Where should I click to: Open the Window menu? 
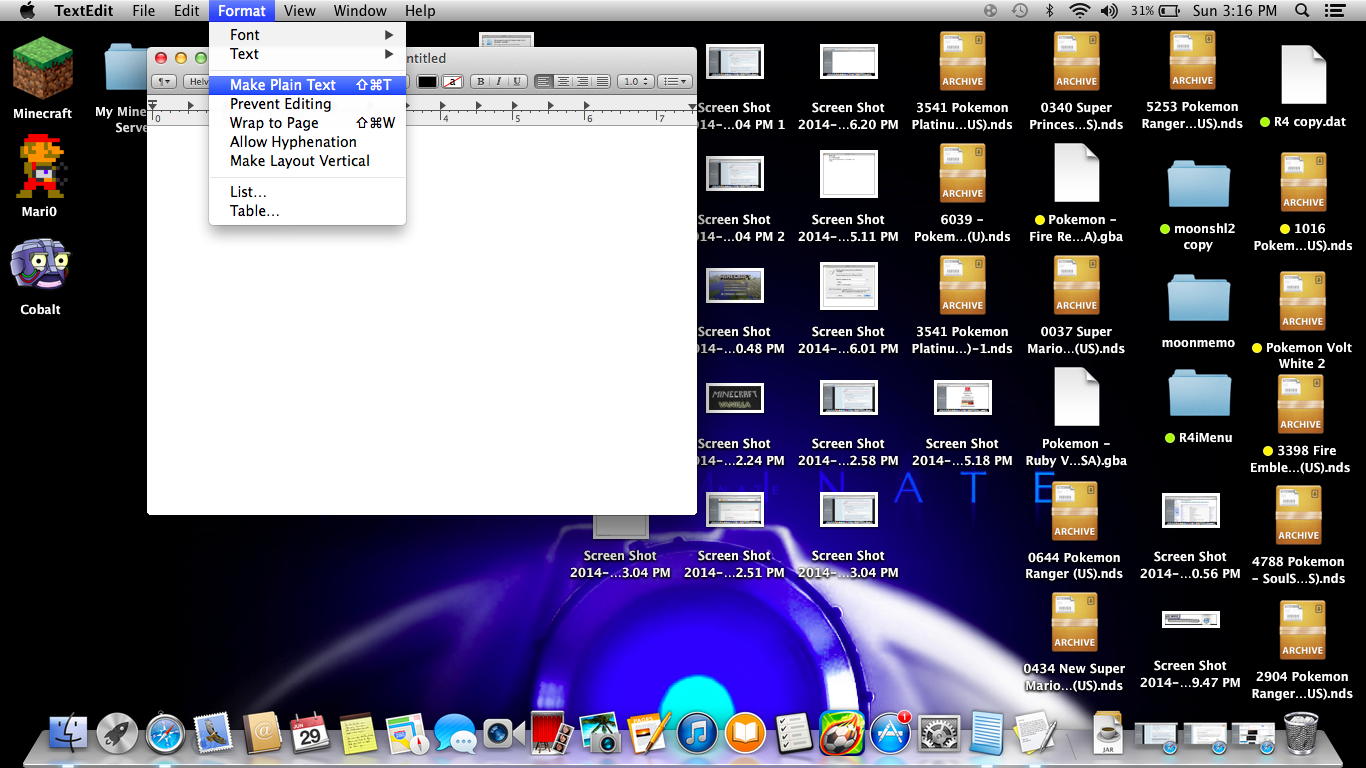(360, 11)
